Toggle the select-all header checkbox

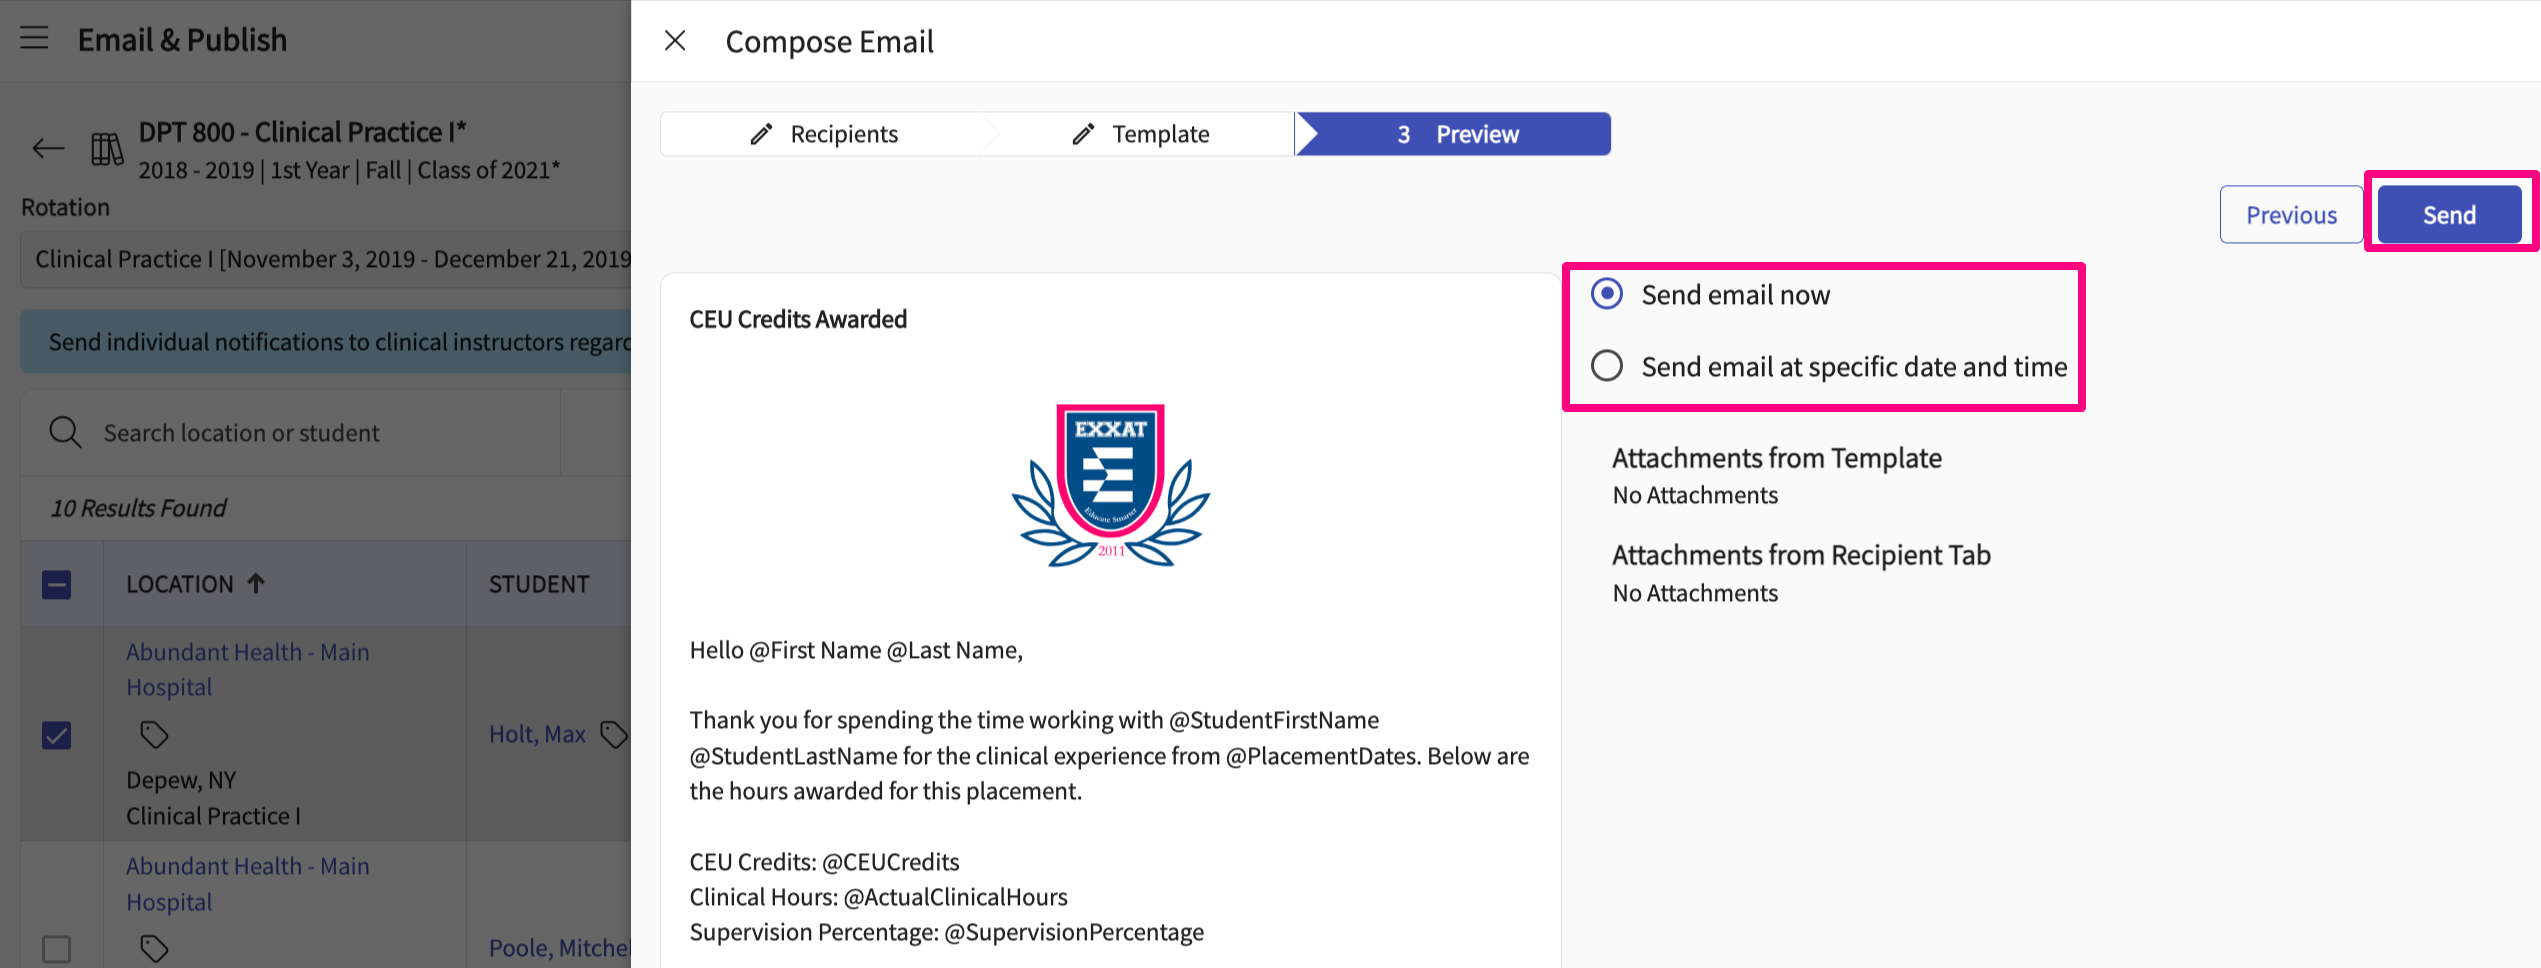tap(57, 585)
